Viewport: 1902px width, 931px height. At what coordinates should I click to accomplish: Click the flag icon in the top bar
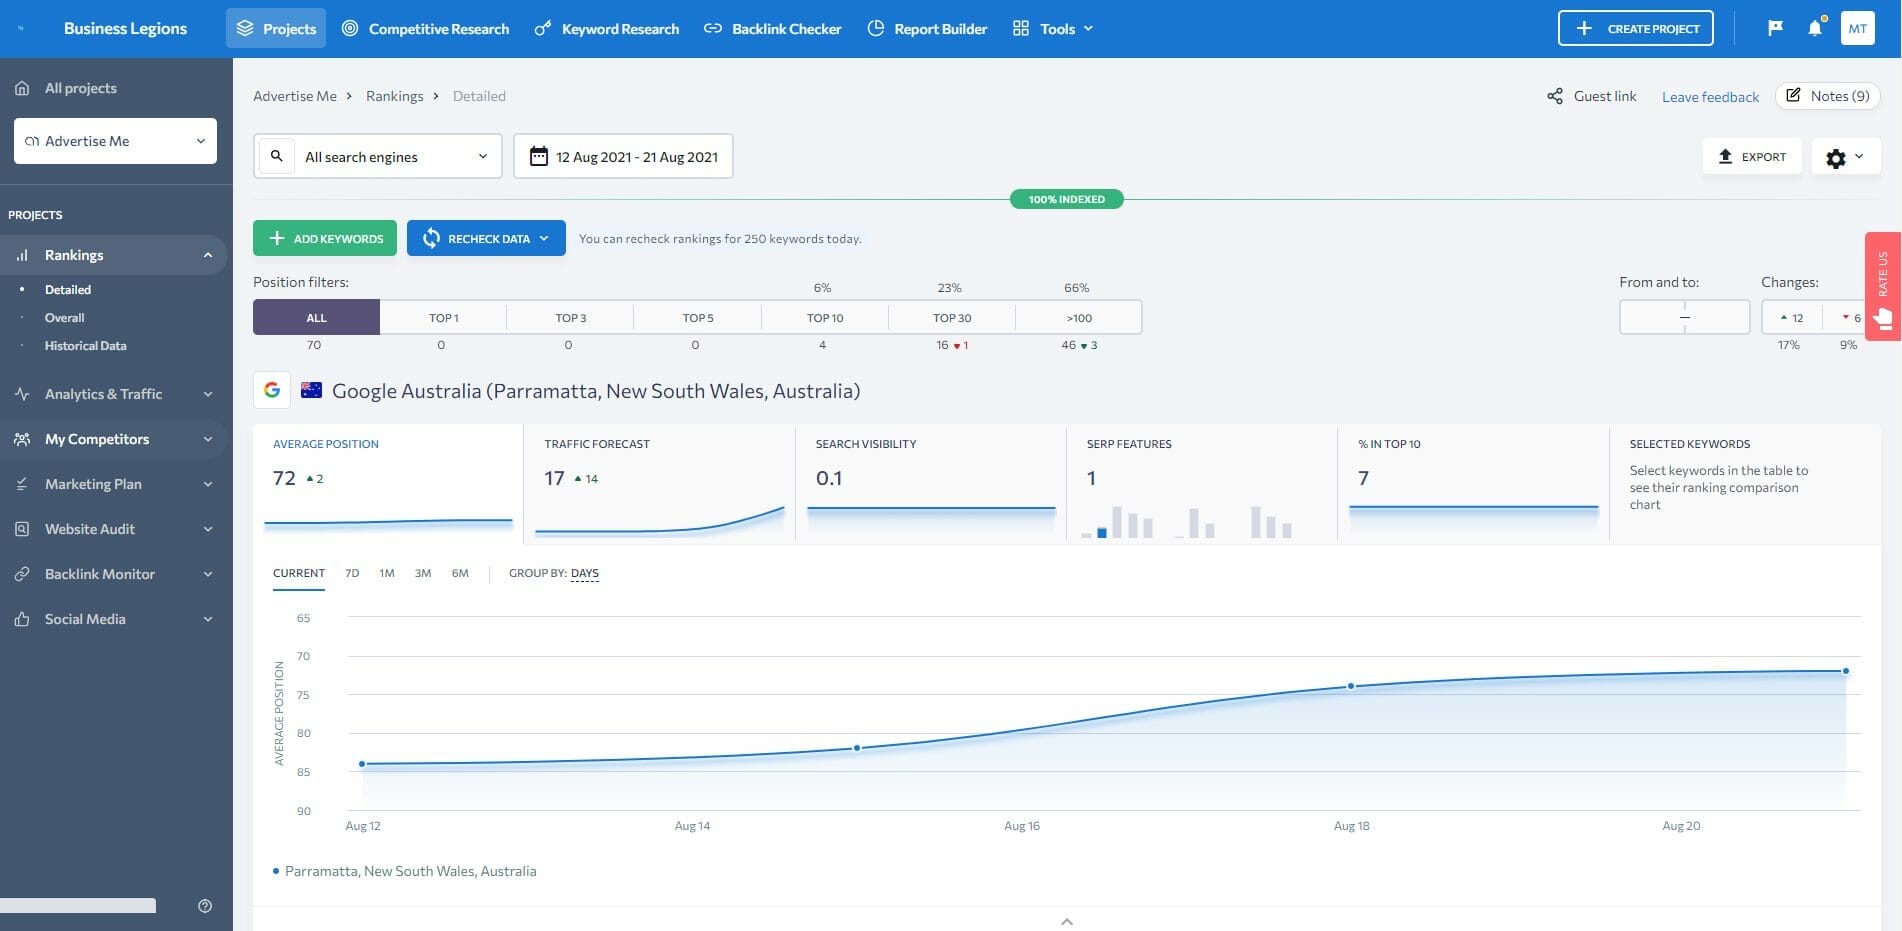(x=1775, y=28)
